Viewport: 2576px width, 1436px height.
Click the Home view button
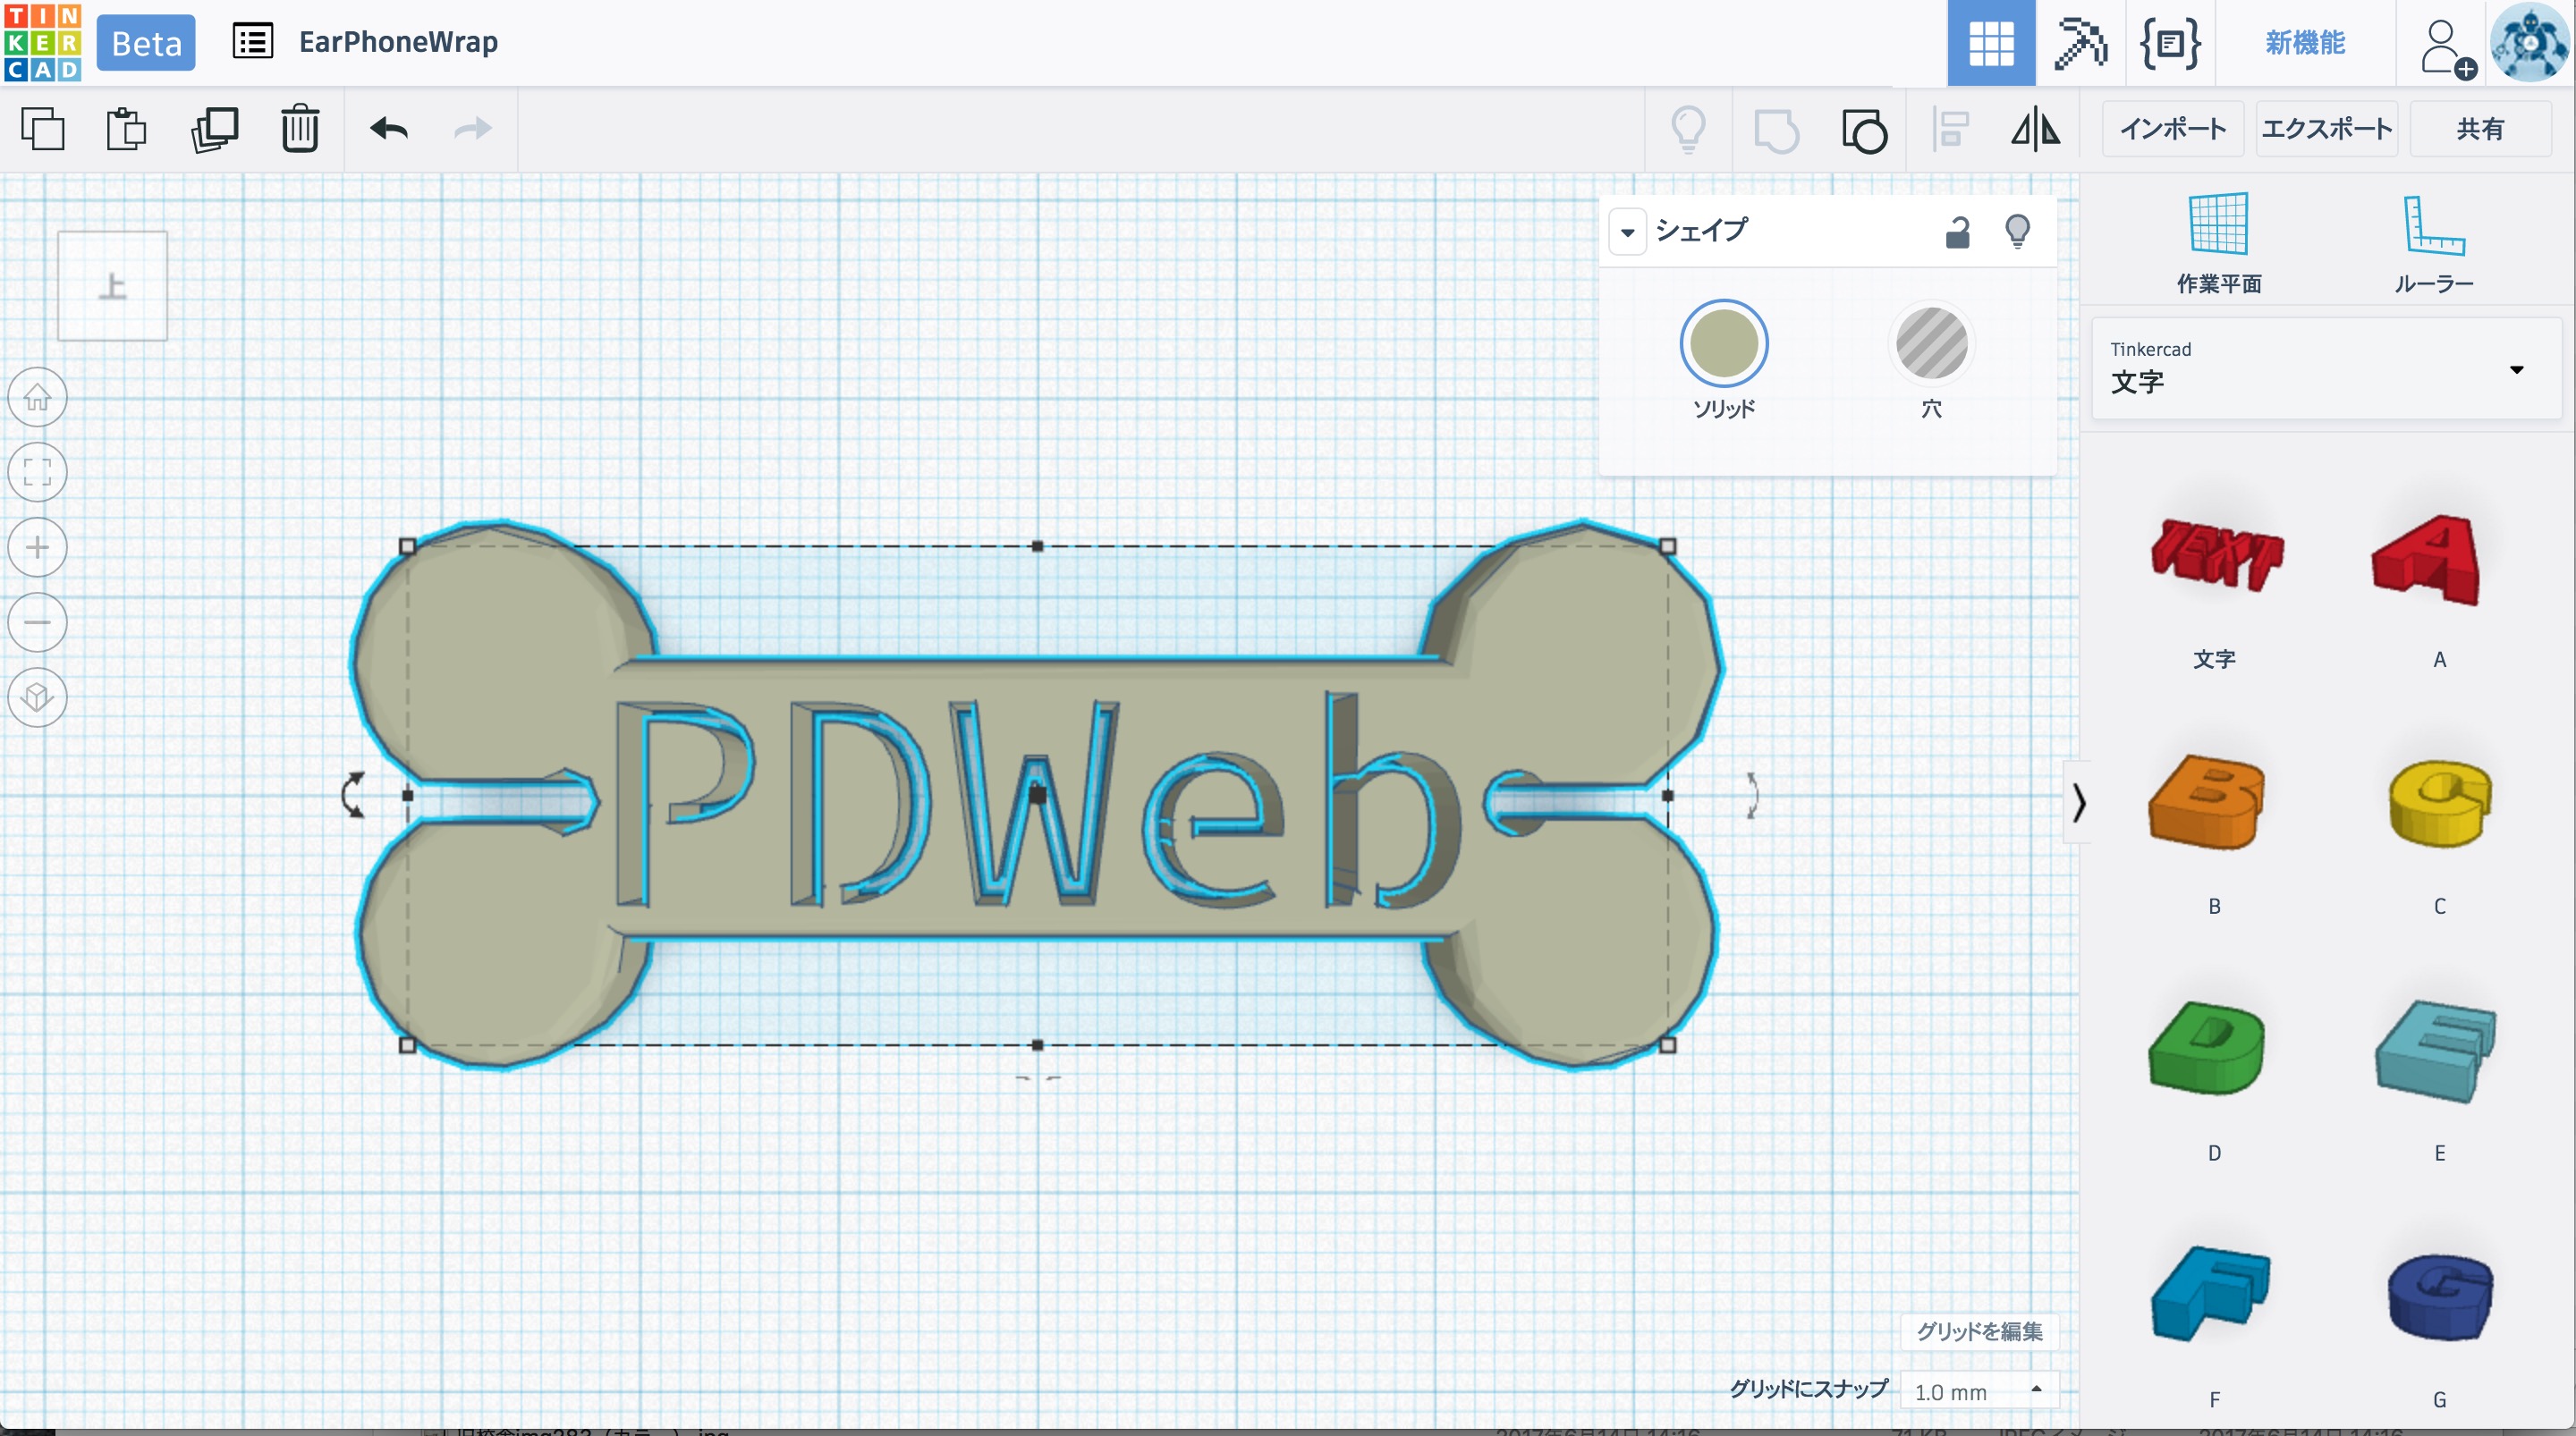(x=38, y=397)
